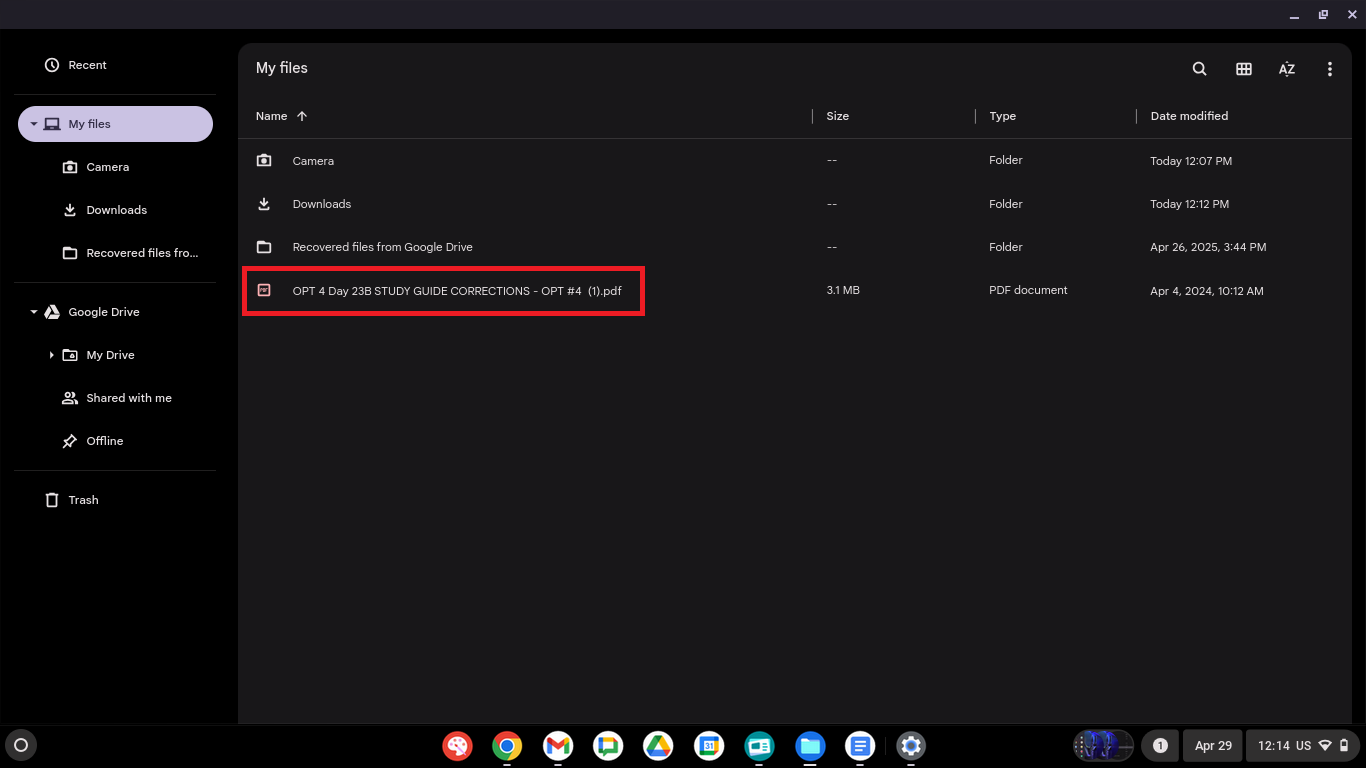Open the three-dot more options menu
Image resolution: width=1366 pixels, height=768 pixels.
coord(1329,69)
